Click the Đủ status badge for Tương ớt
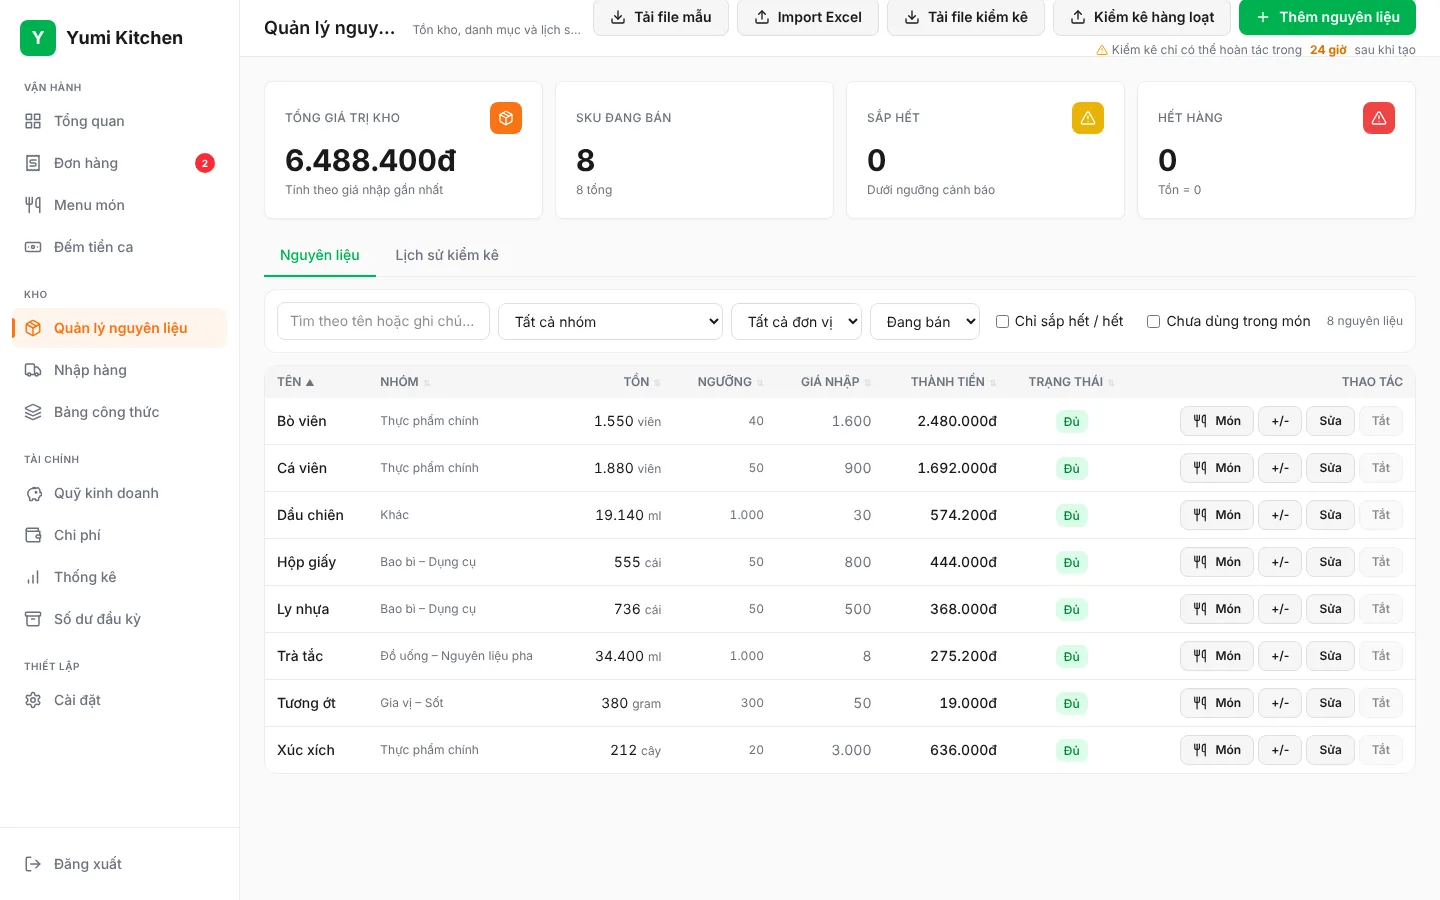Screen dimensions: 1440x900 (1071, 703)
